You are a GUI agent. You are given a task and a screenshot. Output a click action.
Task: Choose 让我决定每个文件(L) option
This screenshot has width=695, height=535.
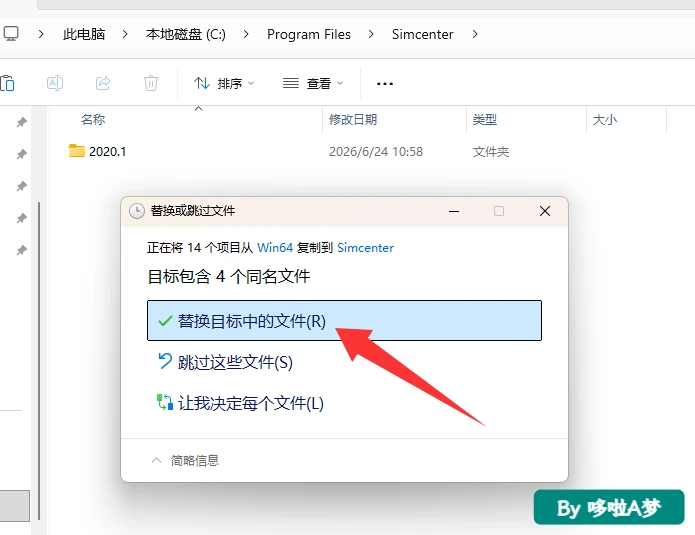[x=240, y=403]
